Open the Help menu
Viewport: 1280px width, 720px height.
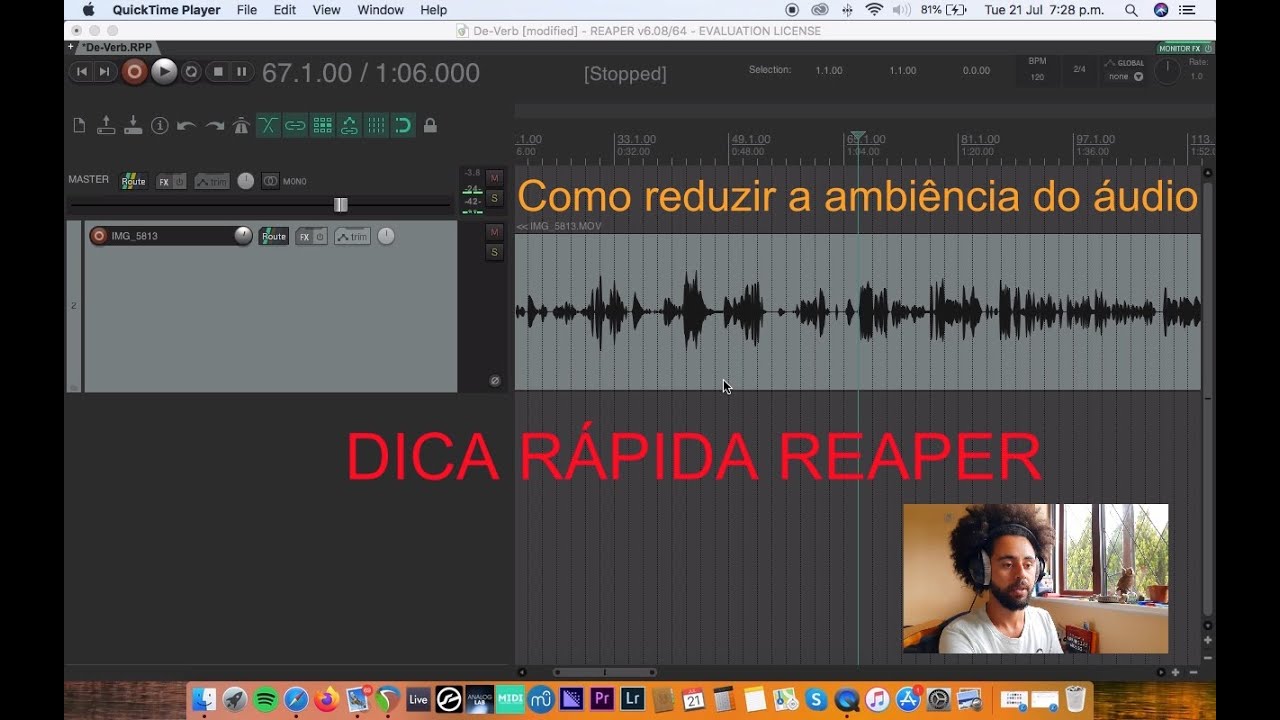point(434,10)
